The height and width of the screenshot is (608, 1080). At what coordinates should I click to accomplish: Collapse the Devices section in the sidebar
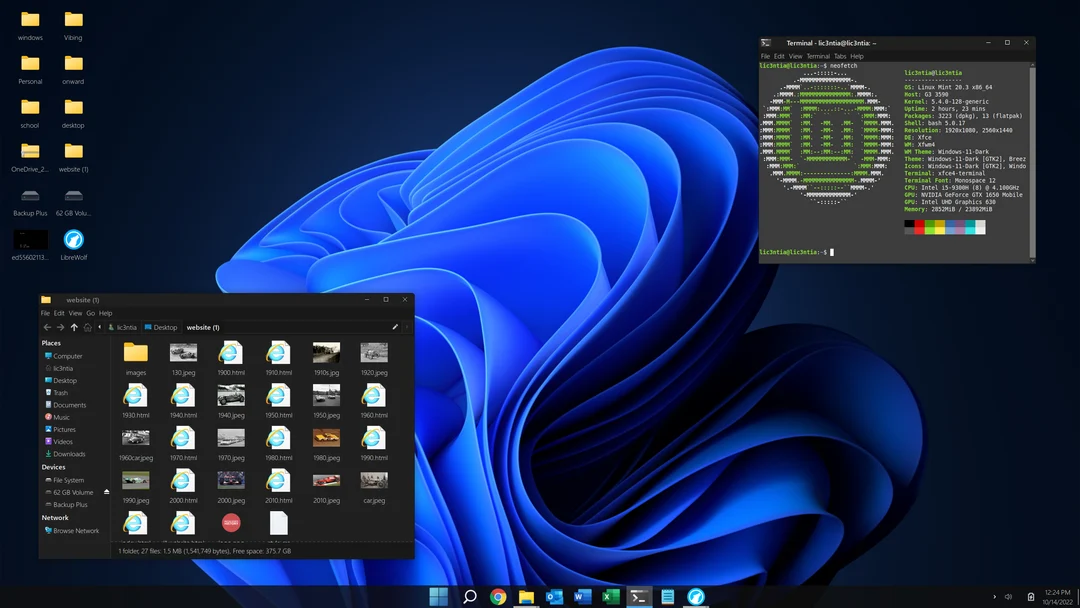(53, 467)
